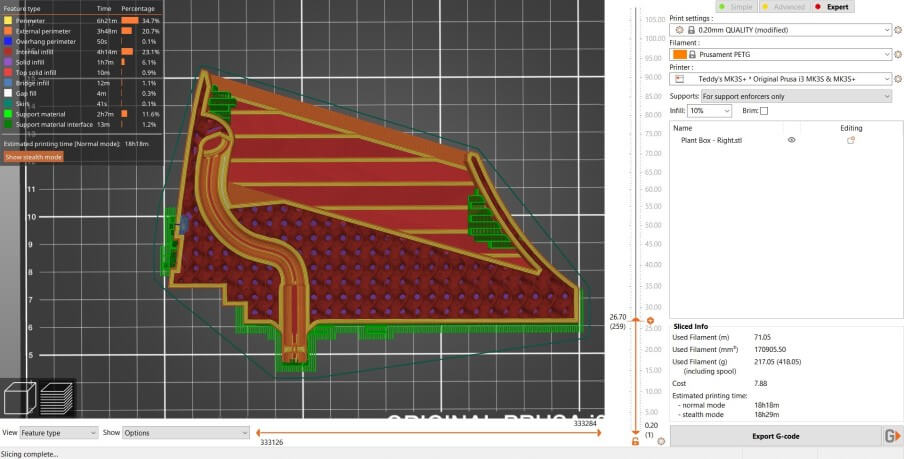The width and height of the screenshot is (904, 459).
Task: Click the Export G-code button
Action: [x=775, y=436]
